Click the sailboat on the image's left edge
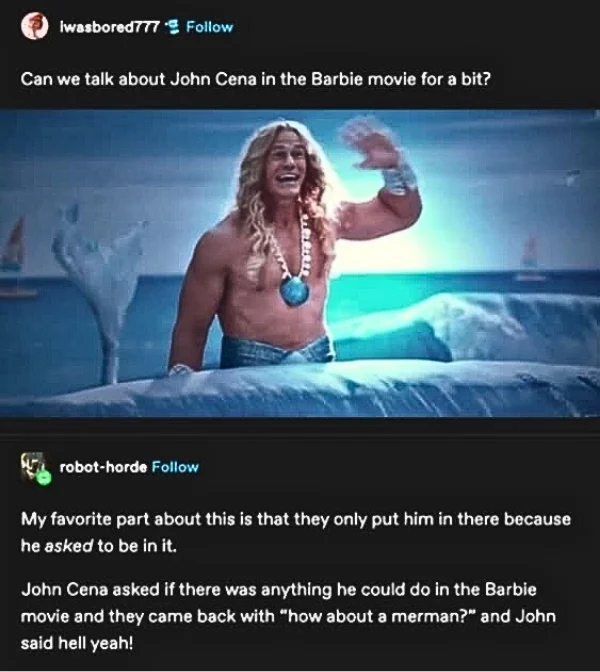The width and height of the screenshot is (600, 672). coord(14,245)
